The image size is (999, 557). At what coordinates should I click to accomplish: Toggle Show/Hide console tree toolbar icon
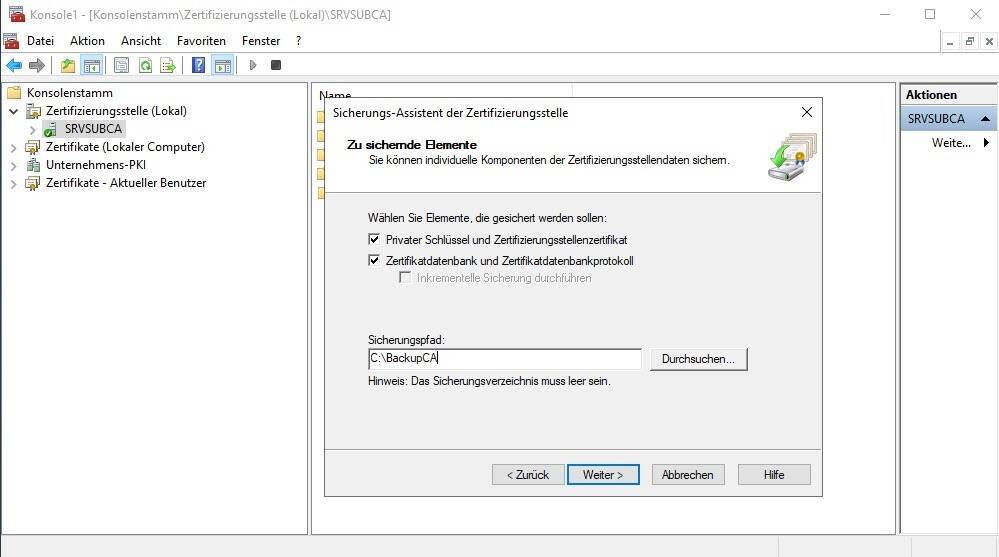(x=92, y=65)
